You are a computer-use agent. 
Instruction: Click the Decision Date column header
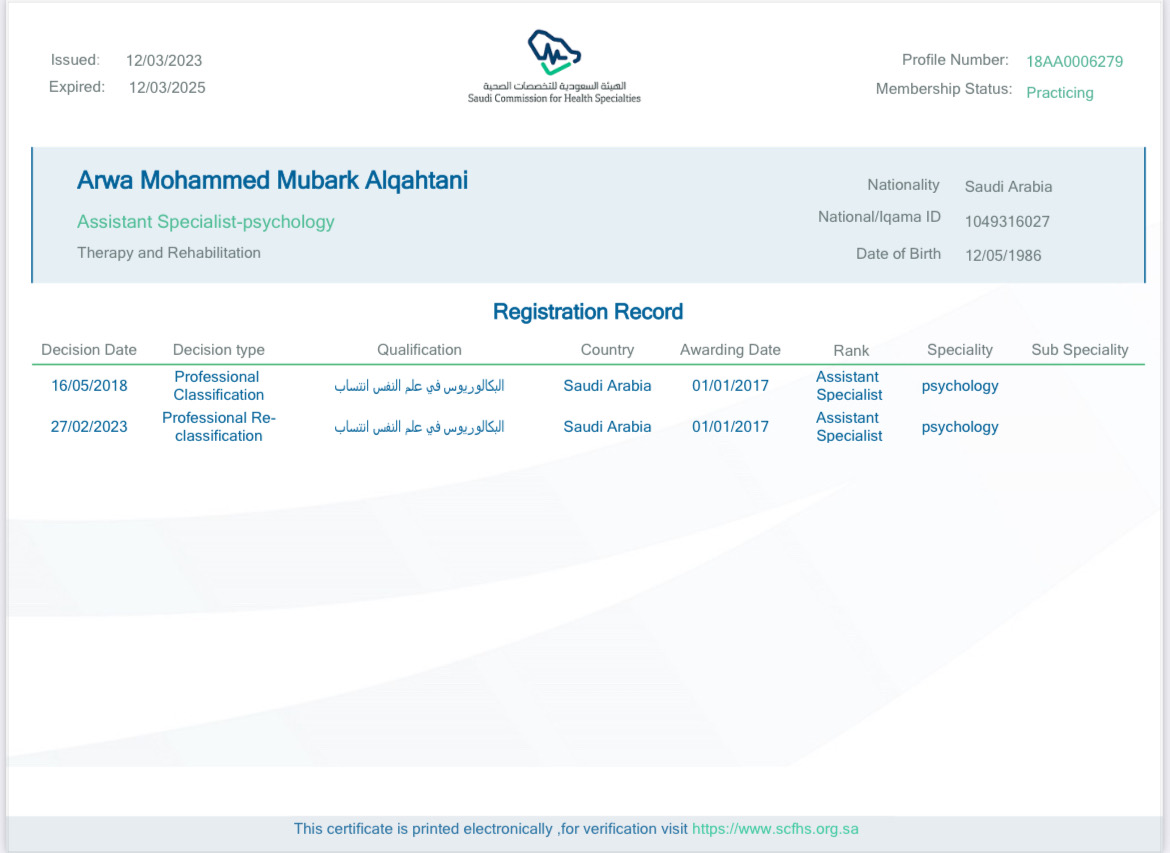pyautogui.click(x=89, y=350)
